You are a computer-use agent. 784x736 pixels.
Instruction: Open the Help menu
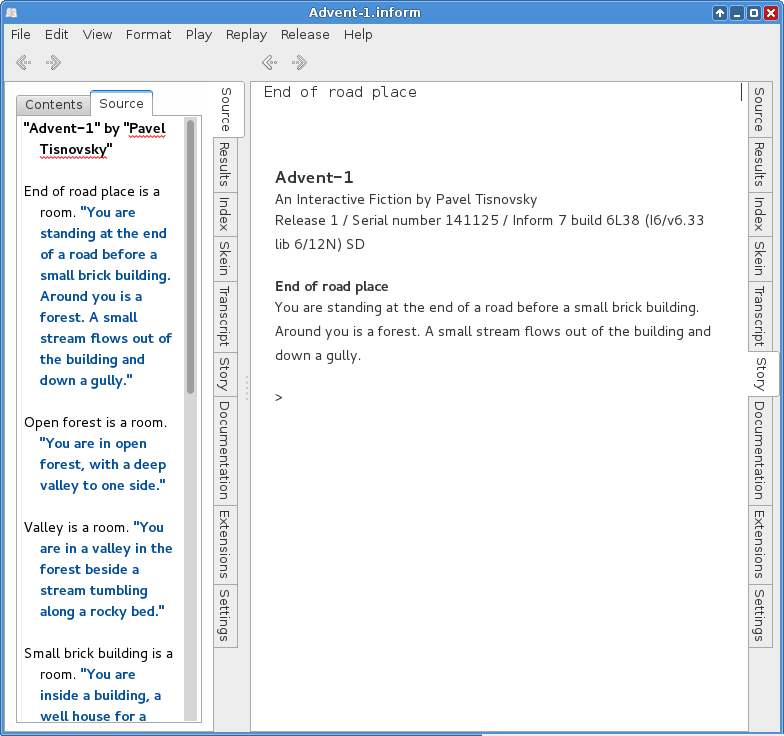click(358, 34)
